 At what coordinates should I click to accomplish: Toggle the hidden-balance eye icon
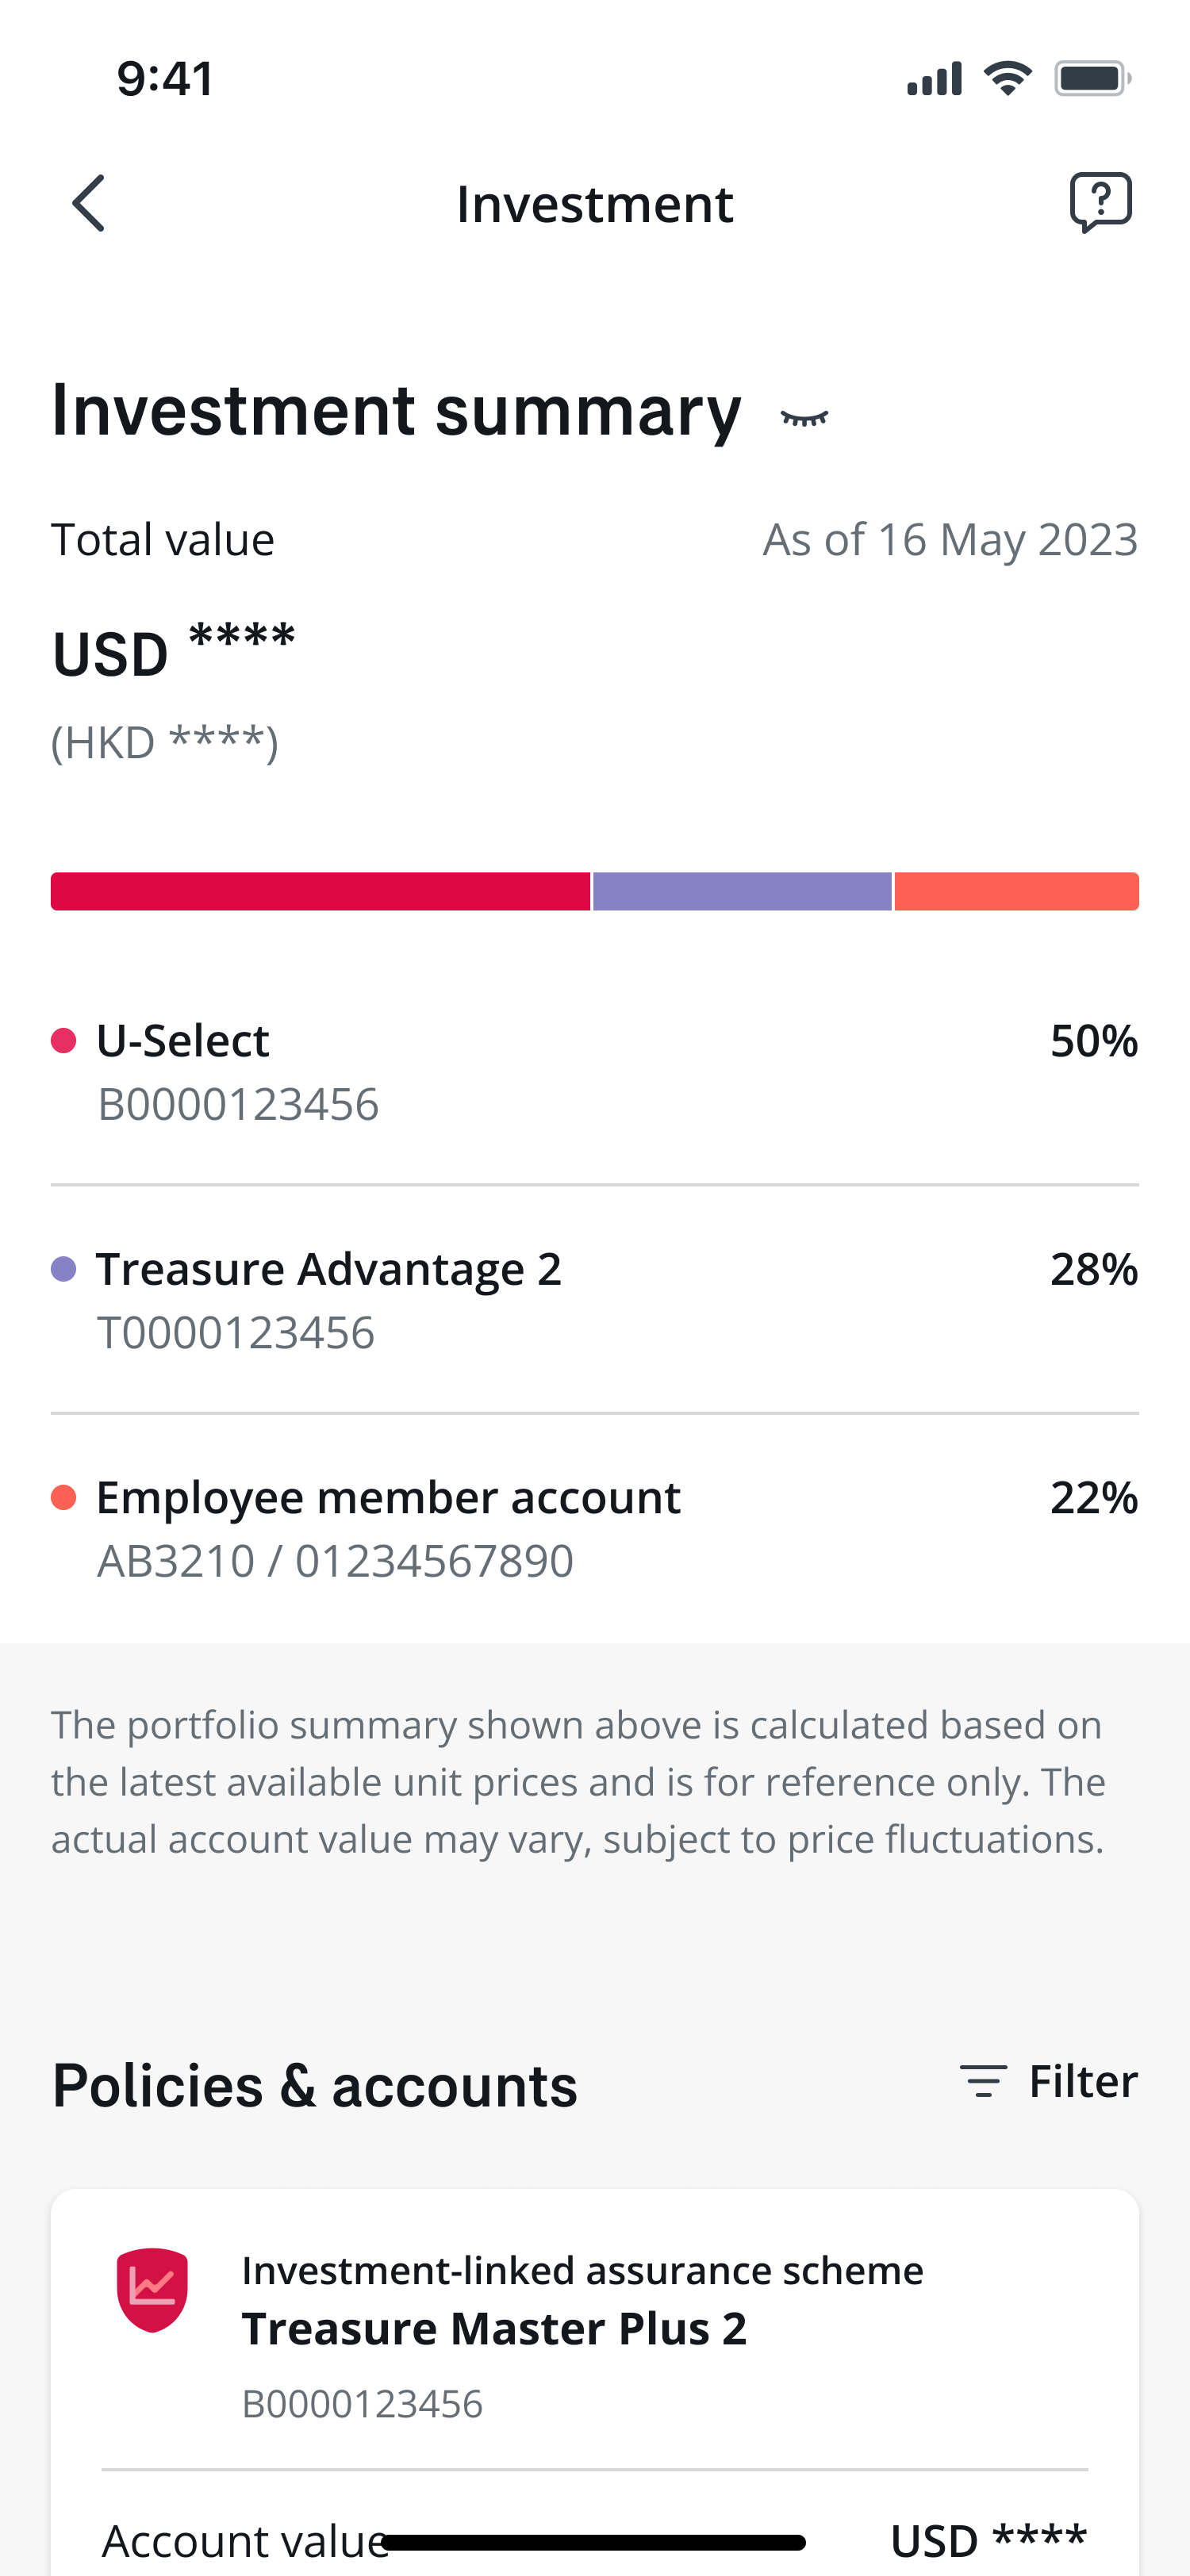pos(804,418)
